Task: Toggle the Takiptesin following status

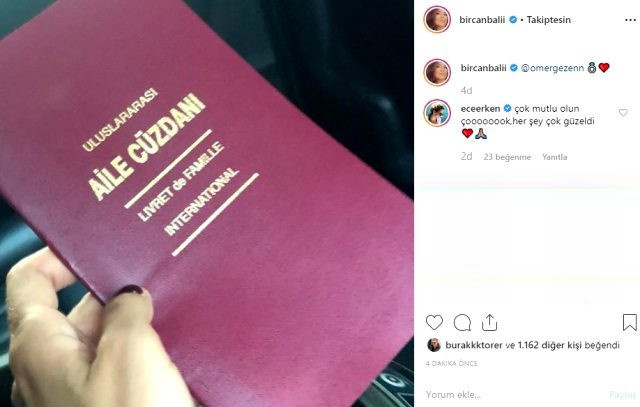Action: pyautogui.click(x=549, y=20)
